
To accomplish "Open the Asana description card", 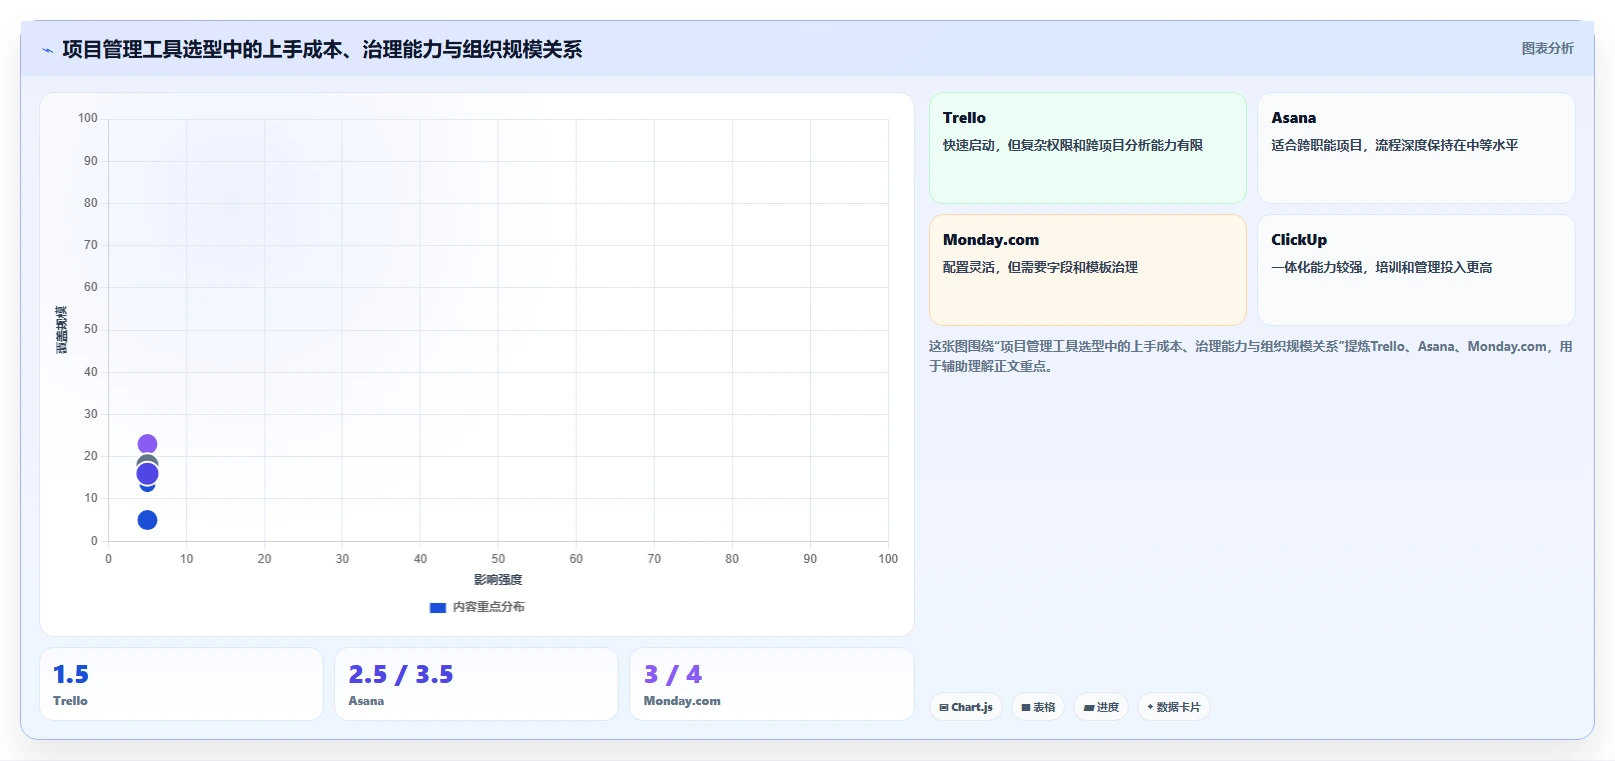I will [1416, 148].
